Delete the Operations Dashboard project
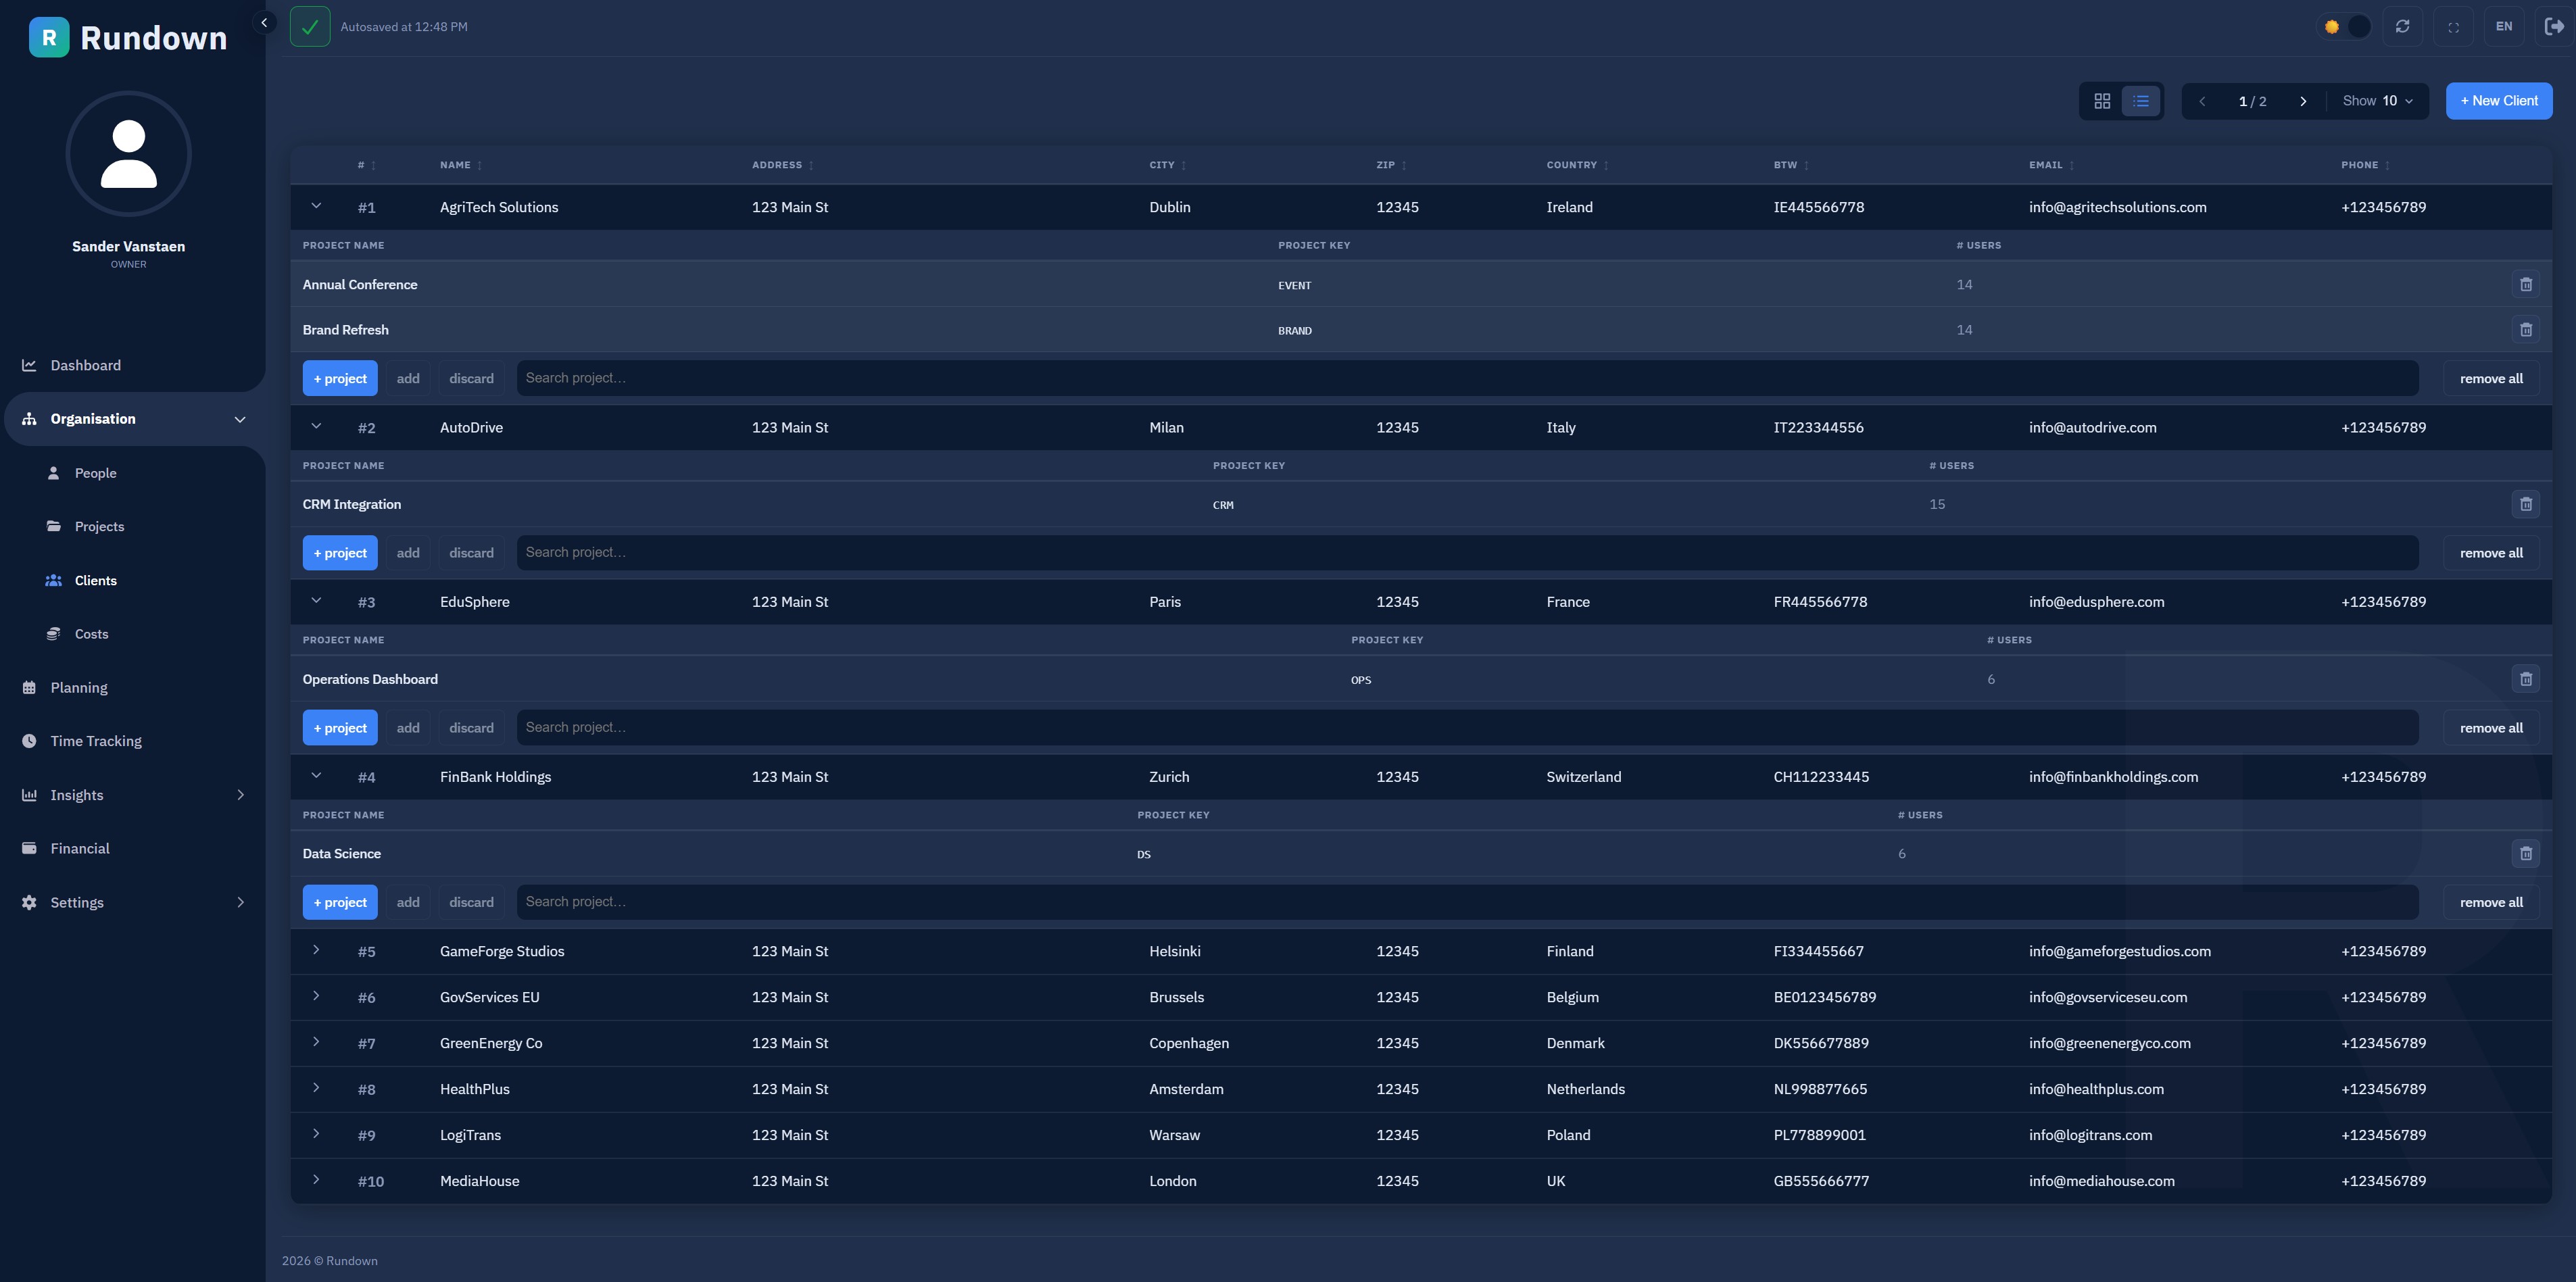Viewport: 2576px width, 1282px height. [2525, 679]
